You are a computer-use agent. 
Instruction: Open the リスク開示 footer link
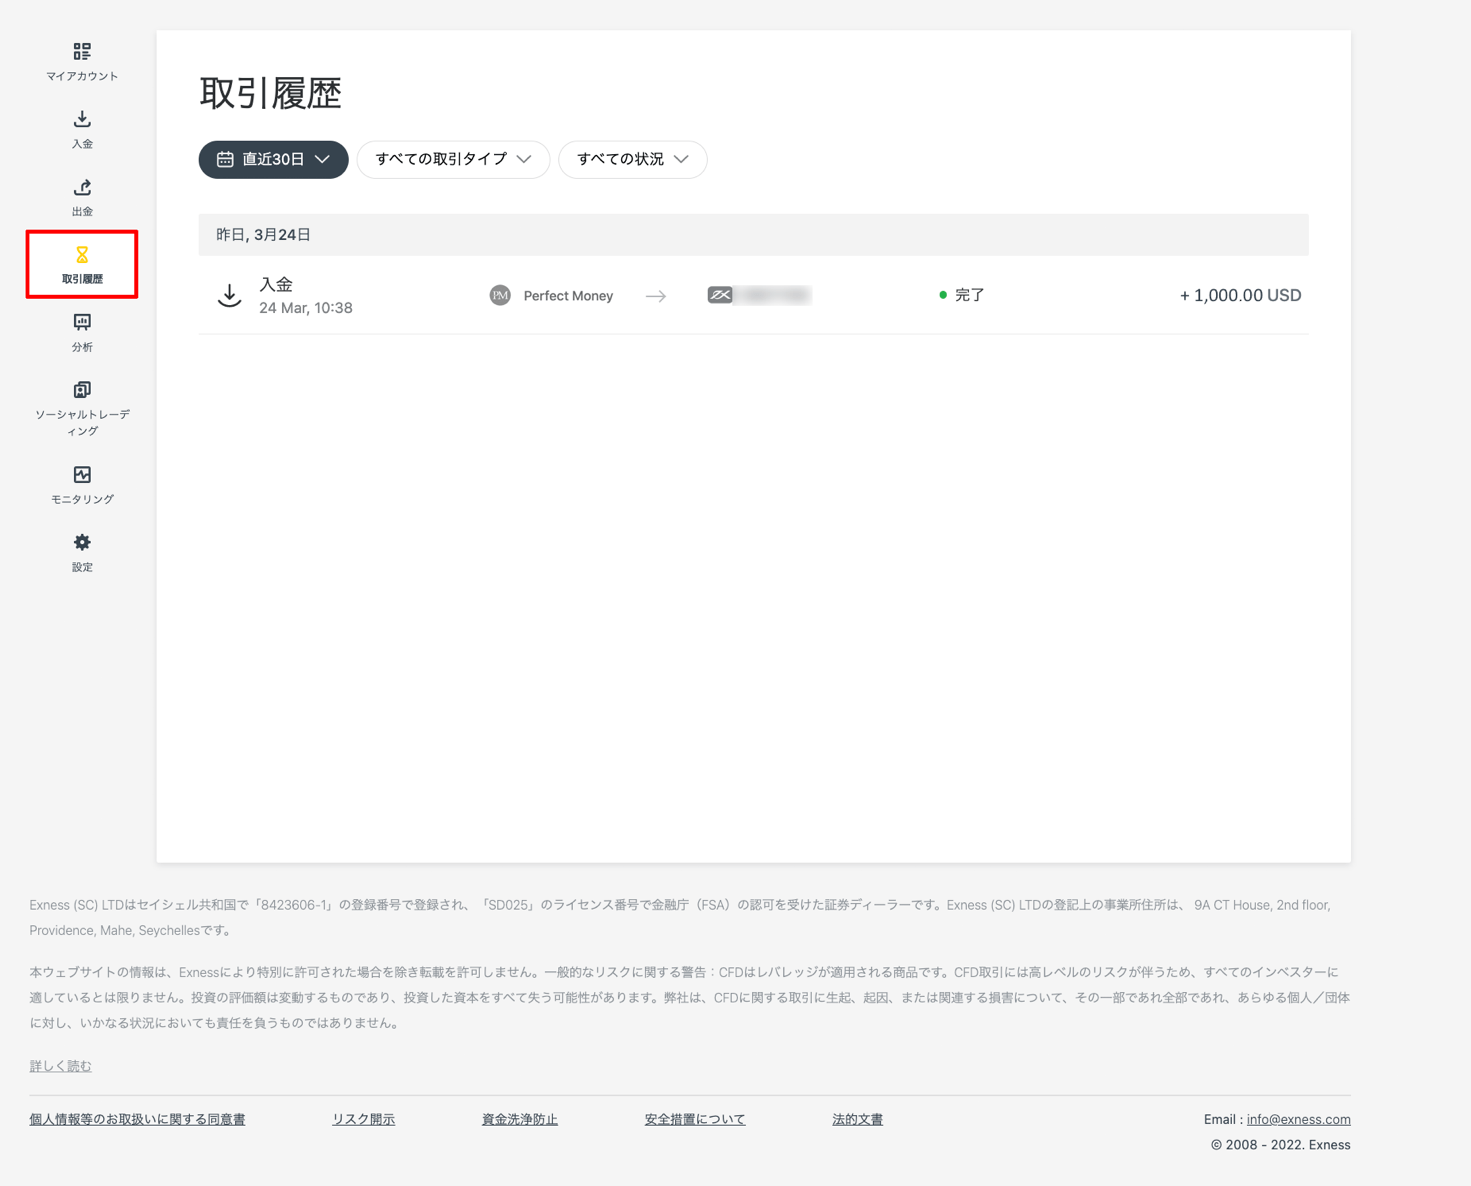(x=362, y=1119)
